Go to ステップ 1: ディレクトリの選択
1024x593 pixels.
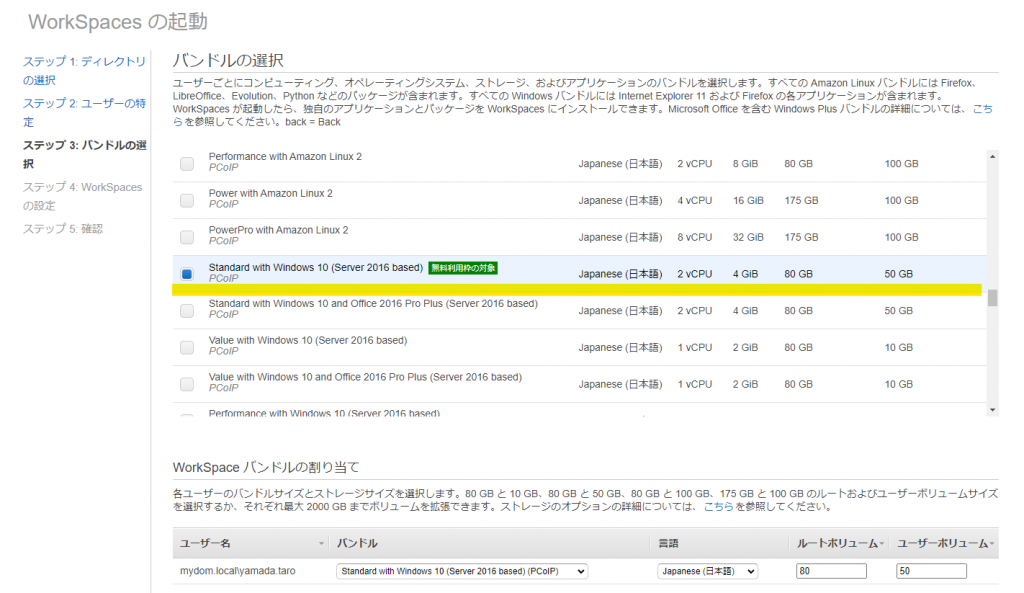[x=84, y=71]
